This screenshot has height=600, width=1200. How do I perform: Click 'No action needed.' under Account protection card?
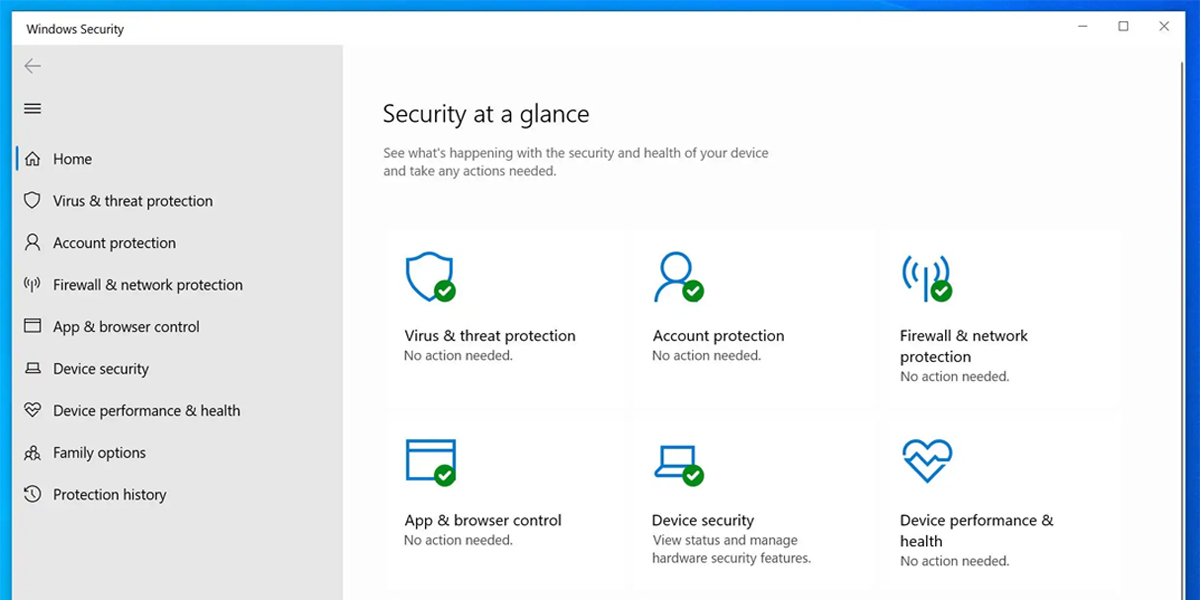[x=706, y=356]
